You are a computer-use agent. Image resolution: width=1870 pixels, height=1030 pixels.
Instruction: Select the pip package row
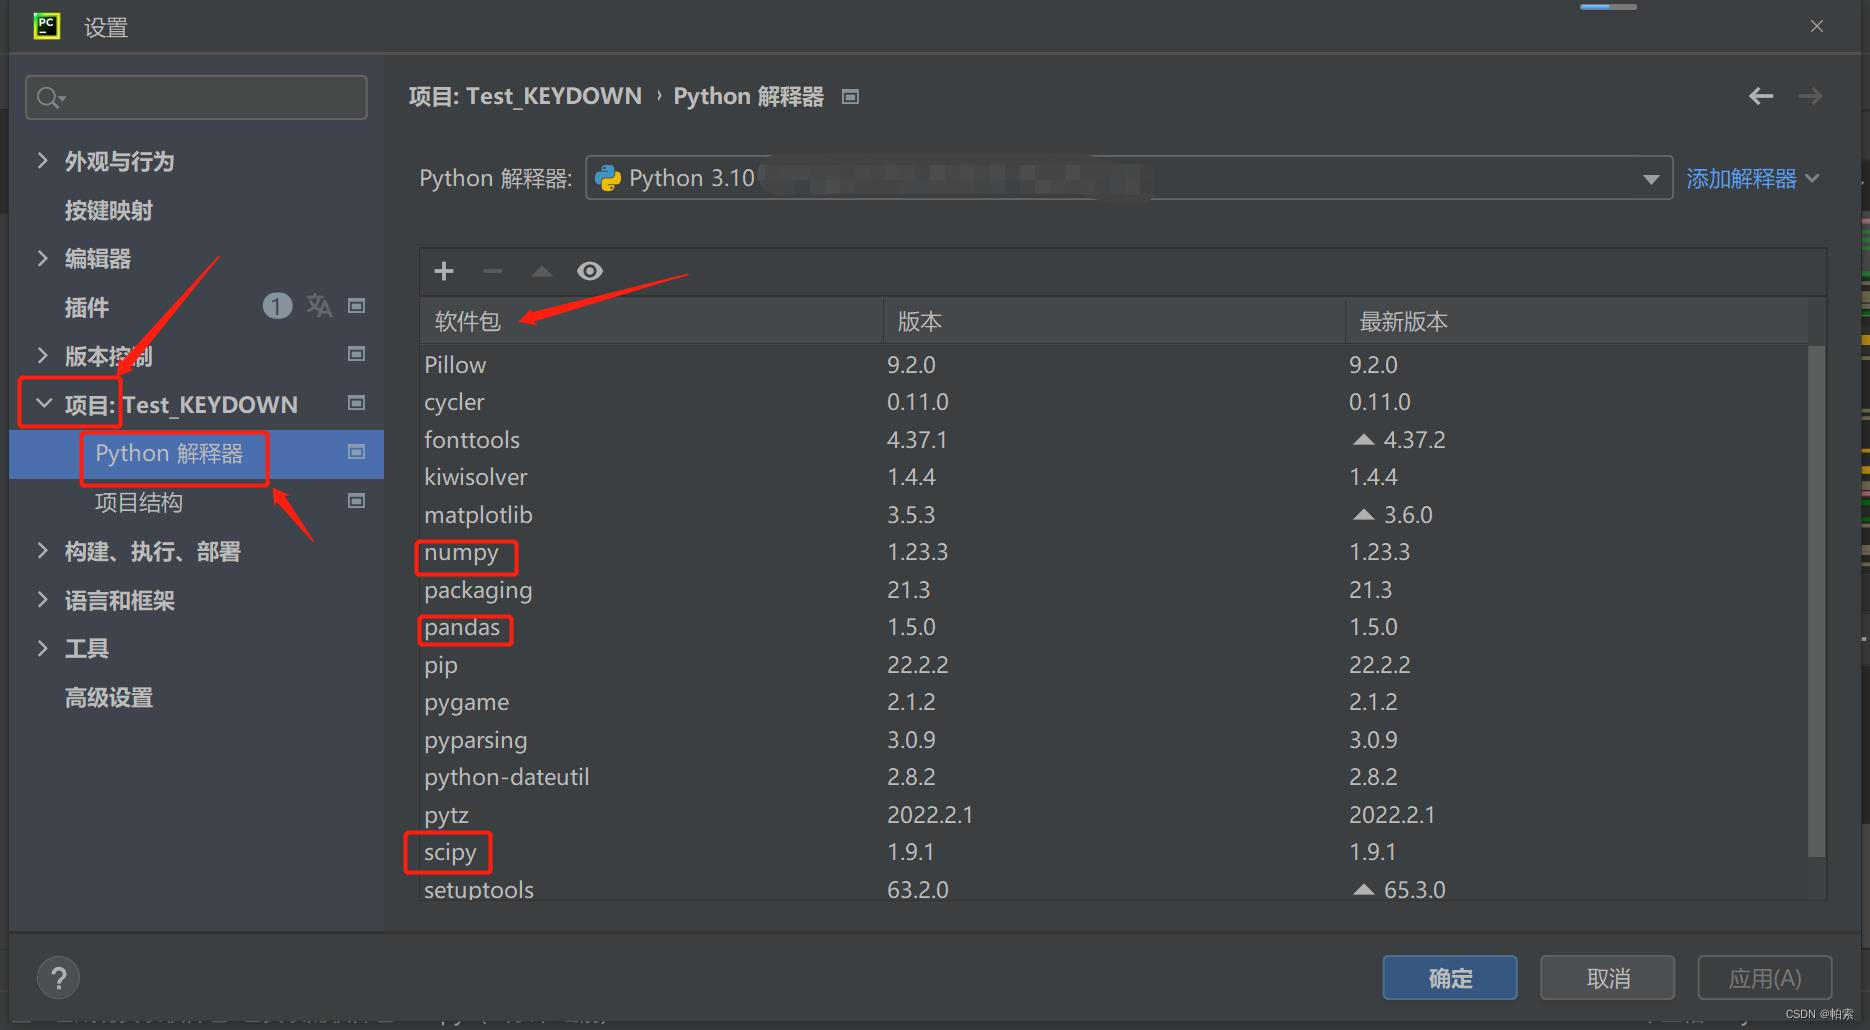[x=1114, y=665]
